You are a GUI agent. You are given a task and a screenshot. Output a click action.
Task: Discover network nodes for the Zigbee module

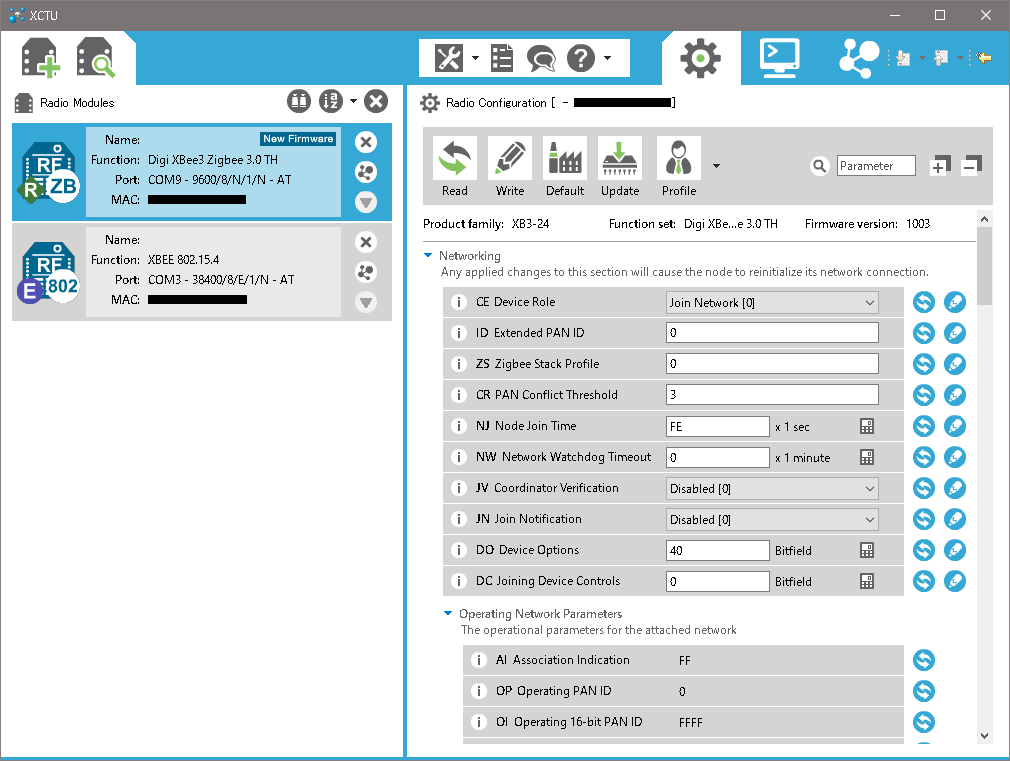[x=366, y=172]
